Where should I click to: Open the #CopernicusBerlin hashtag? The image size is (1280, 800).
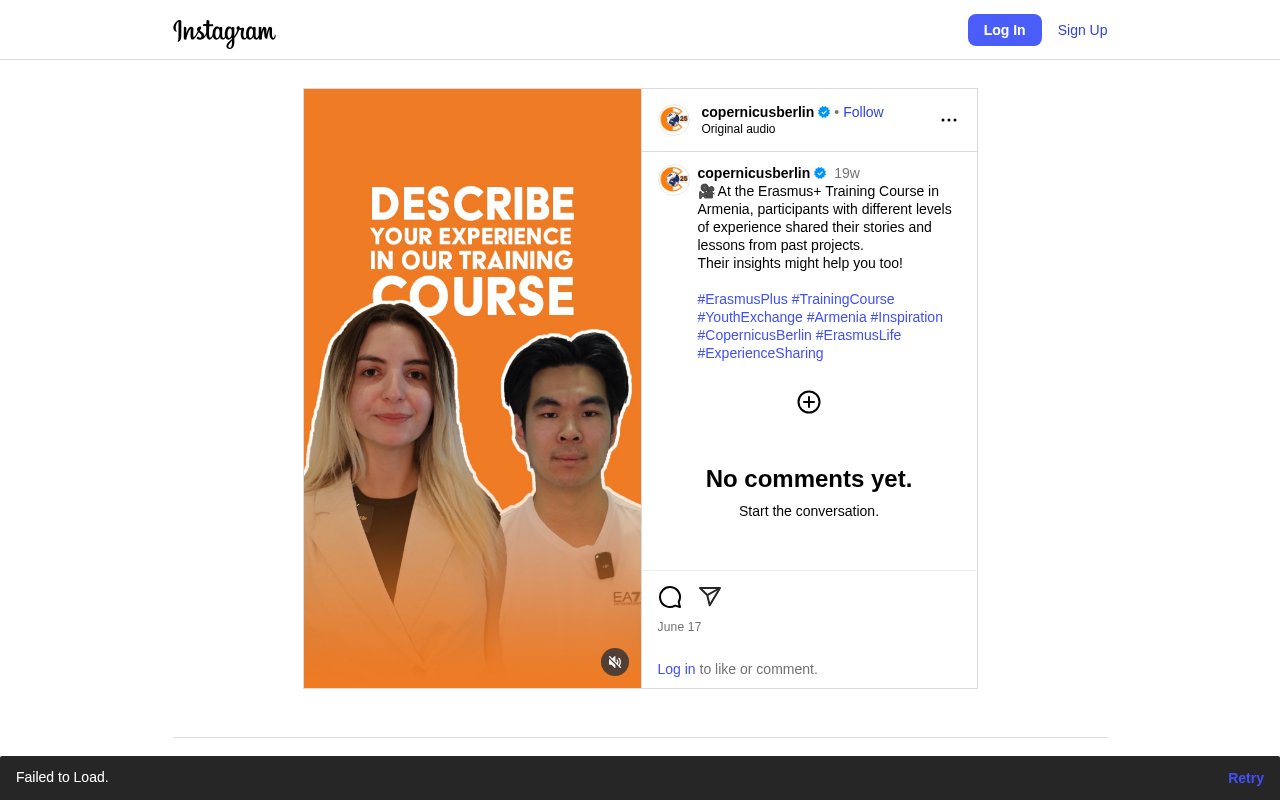(754, 335)
